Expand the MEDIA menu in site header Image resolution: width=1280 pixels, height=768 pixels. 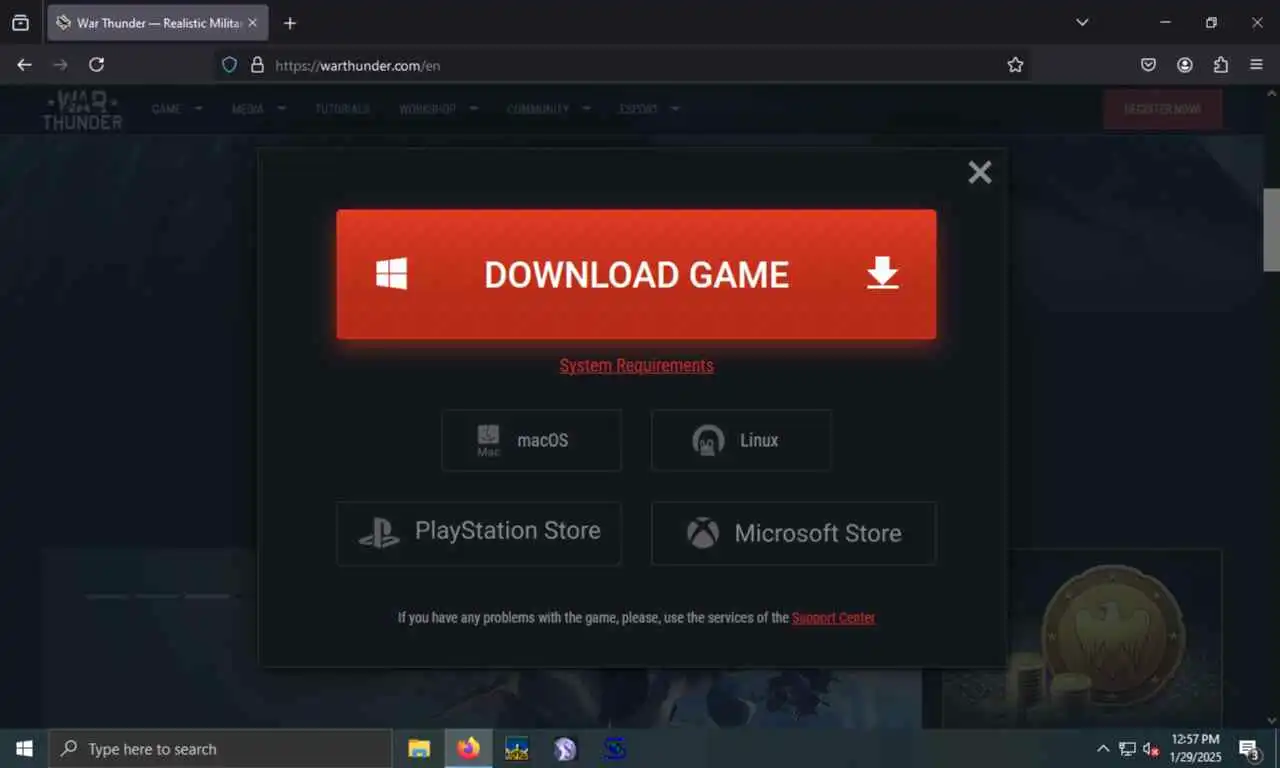pyautogui.click(x=258, y=109)
